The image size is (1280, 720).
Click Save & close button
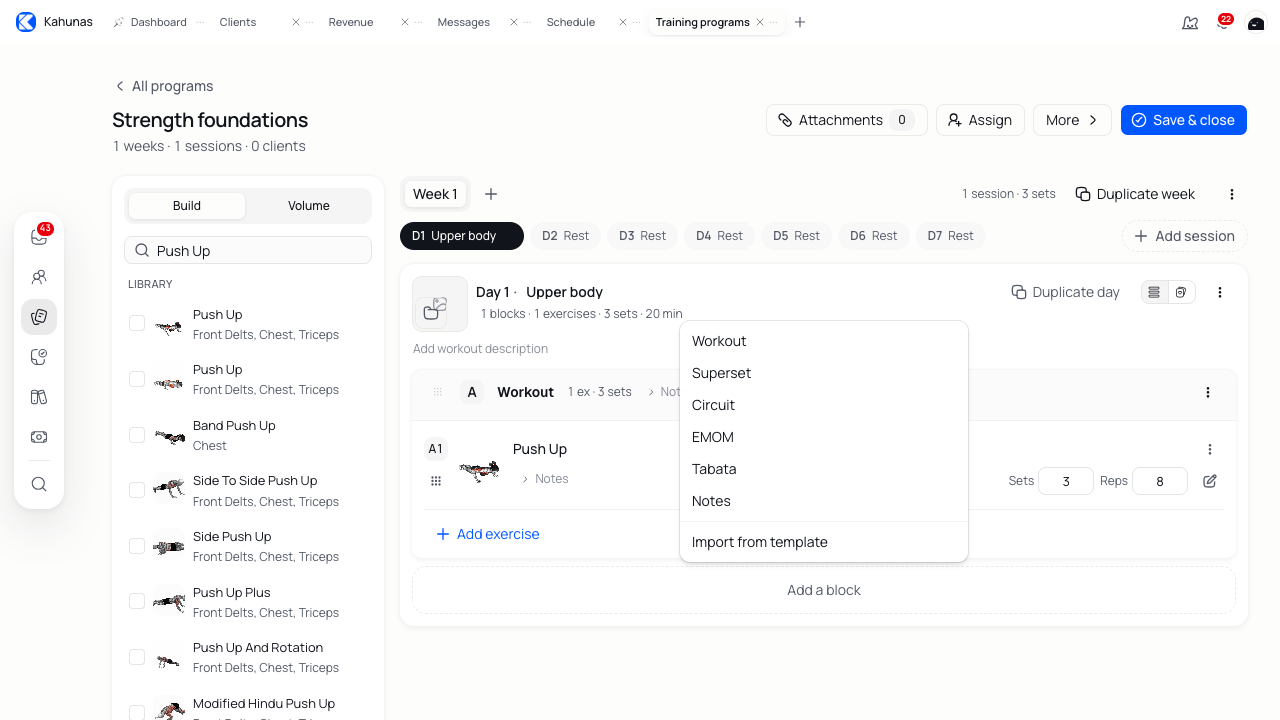(1184, 120)
